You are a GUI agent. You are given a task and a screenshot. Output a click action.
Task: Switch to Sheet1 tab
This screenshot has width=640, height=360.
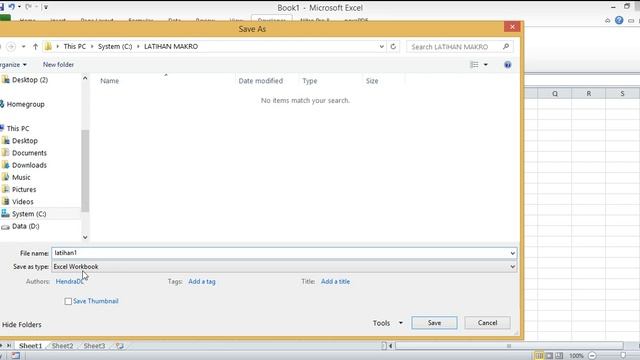tap(31, 346)
